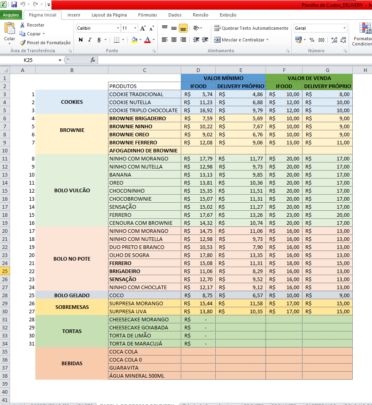Align text to bottom of cell
This screenshot has height=405, width=372.
(x=183, y=28)
